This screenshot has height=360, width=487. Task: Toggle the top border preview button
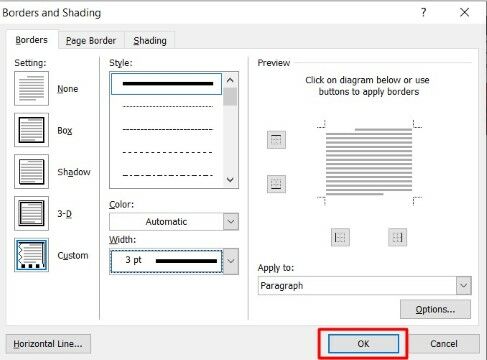(x=276, y=140)
